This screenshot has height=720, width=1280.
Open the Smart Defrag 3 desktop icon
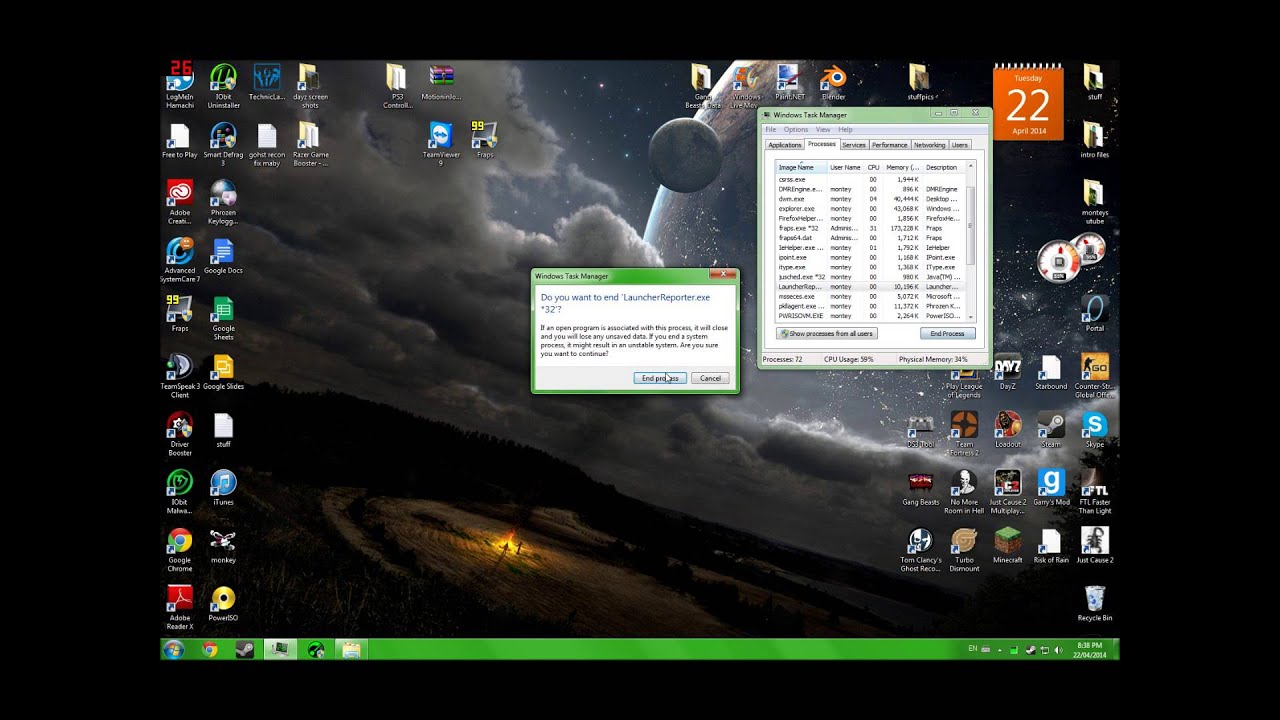[x=223, y=144]
